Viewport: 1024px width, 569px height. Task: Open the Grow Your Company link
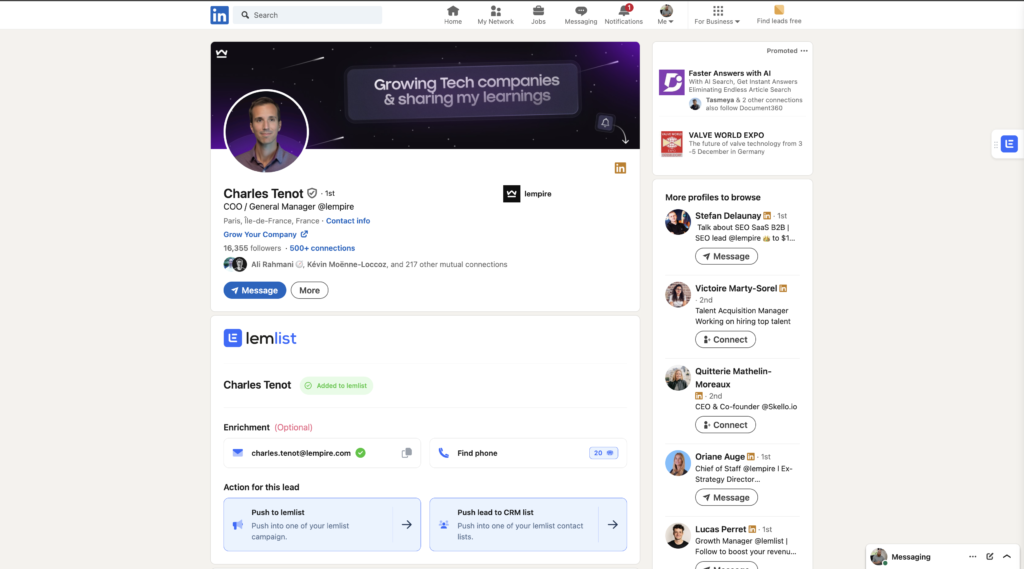click(266, 235)
